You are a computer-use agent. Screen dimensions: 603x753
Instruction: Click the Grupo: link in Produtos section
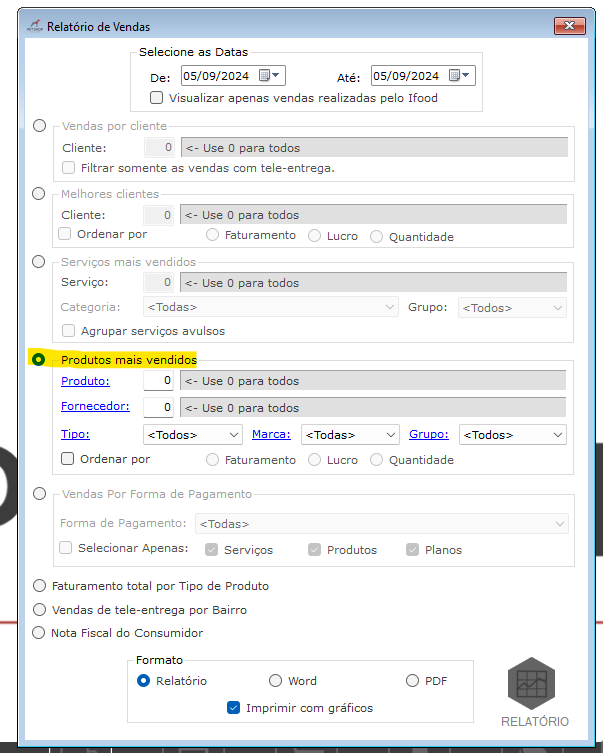click(429, 434)
